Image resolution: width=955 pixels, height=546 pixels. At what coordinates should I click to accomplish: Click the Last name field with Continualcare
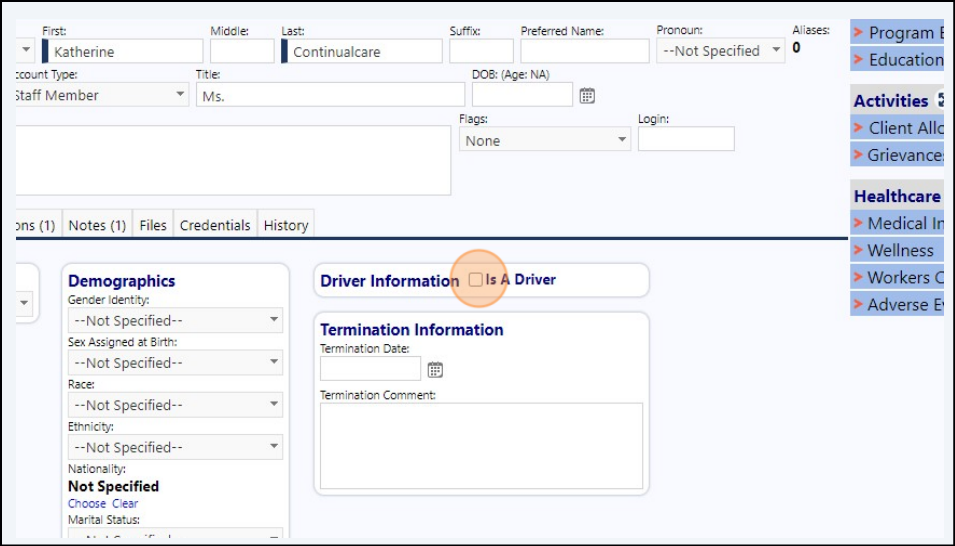364,52
